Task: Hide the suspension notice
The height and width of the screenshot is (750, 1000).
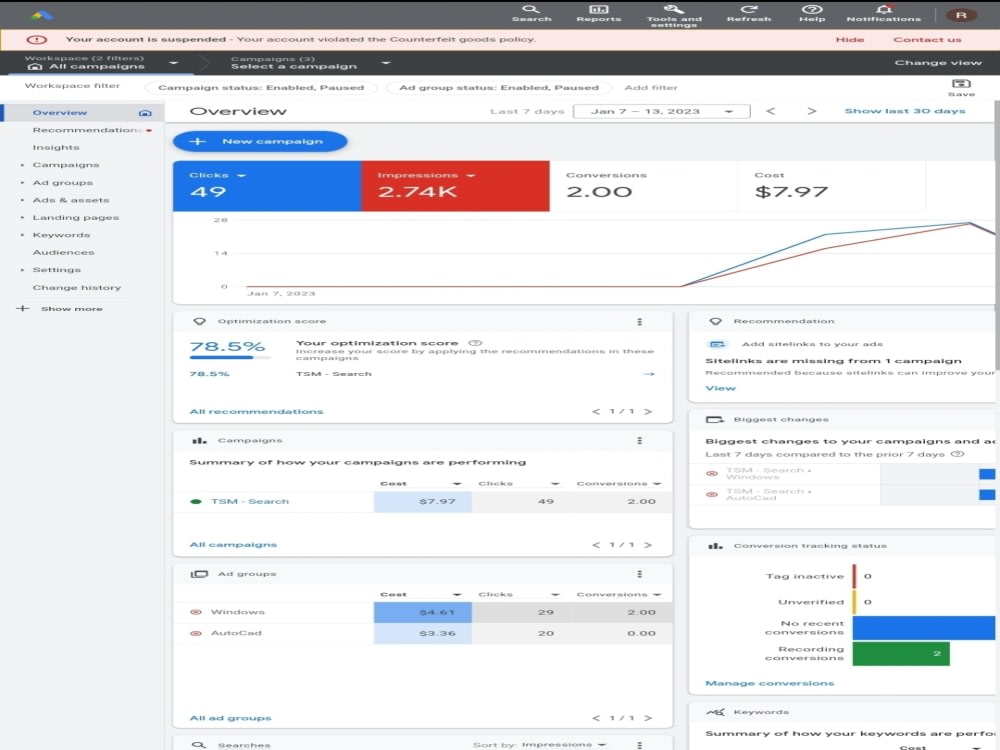Action: 849,40
